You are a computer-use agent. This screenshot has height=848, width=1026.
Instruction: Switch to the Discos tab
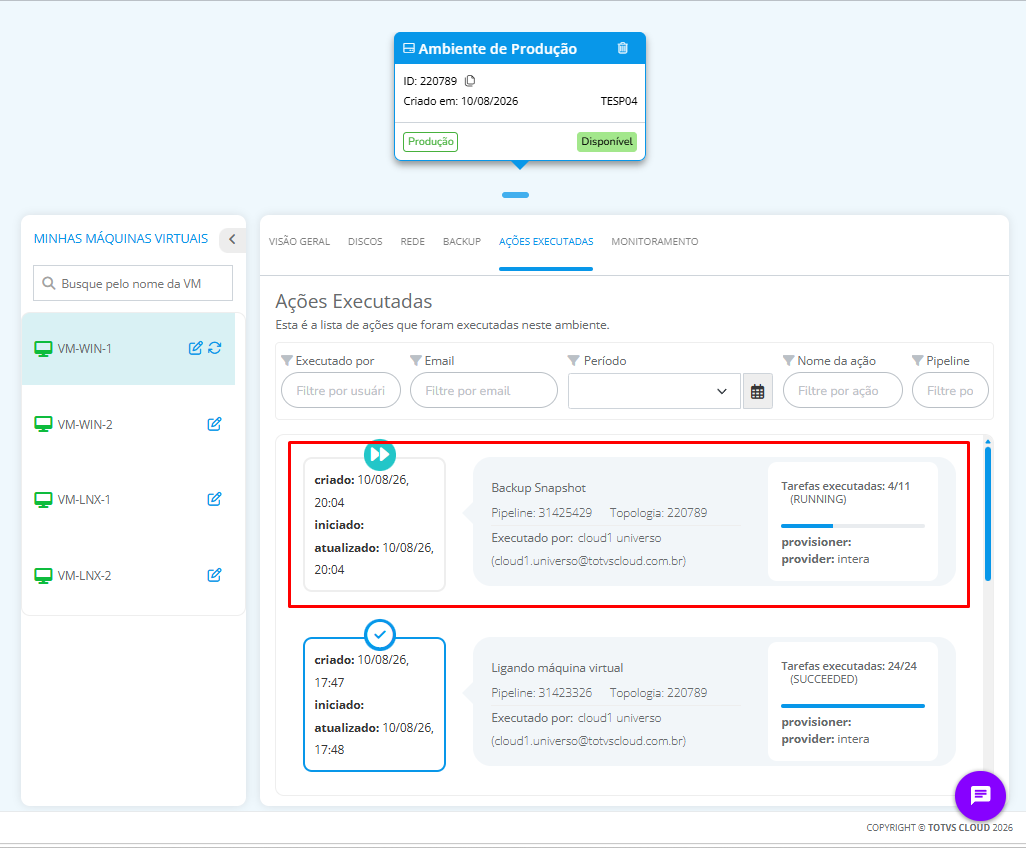click(x=365, y=241)
